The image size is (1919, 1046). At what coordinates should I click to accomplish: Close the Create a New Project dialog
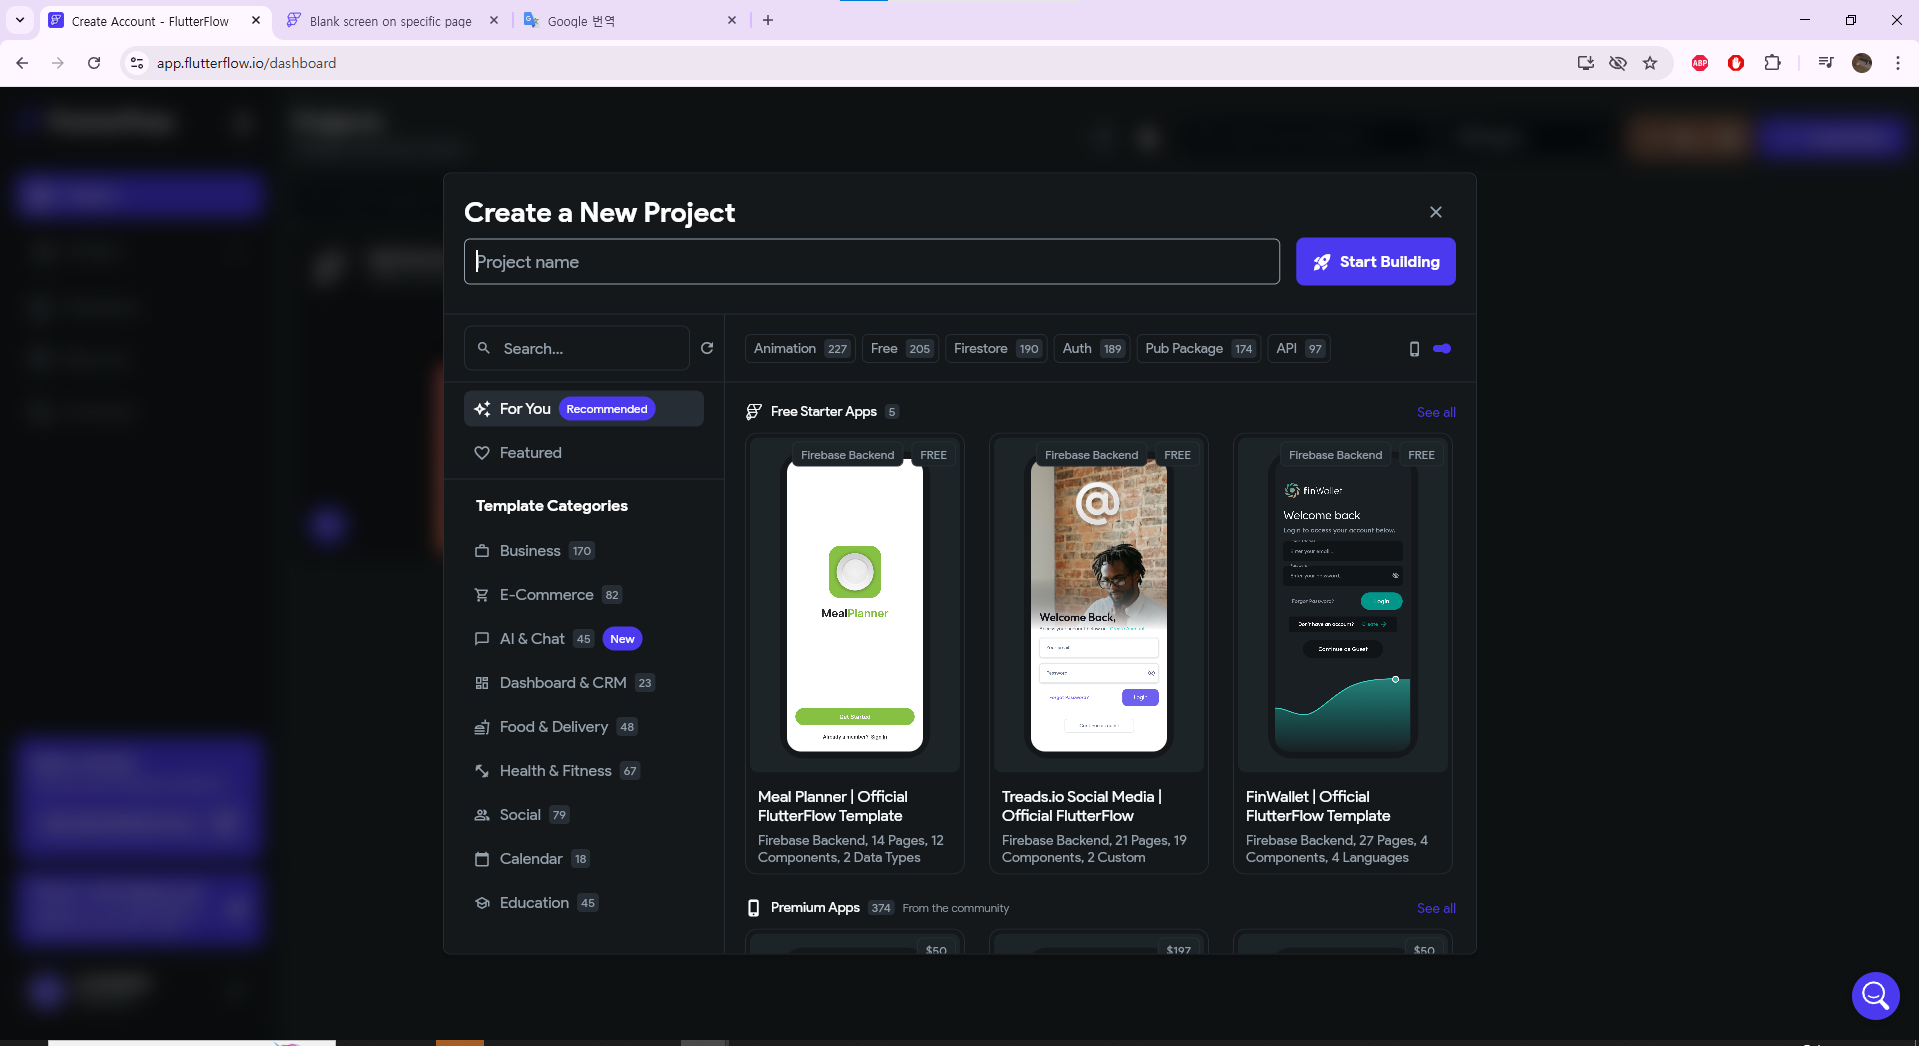click(1436, 212)
